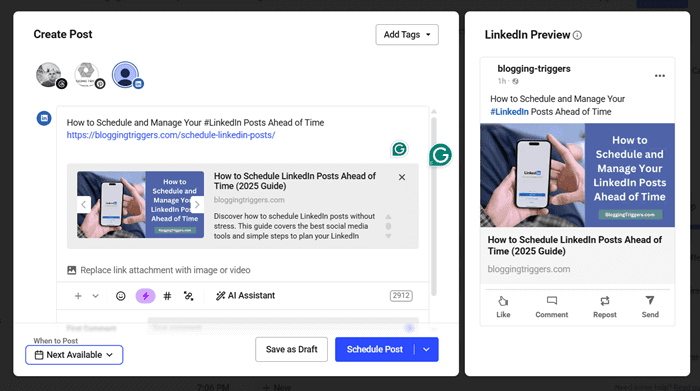Remove the link preview attachment with X
This screenshot has width=700, height=391.
tap(402, 177)
